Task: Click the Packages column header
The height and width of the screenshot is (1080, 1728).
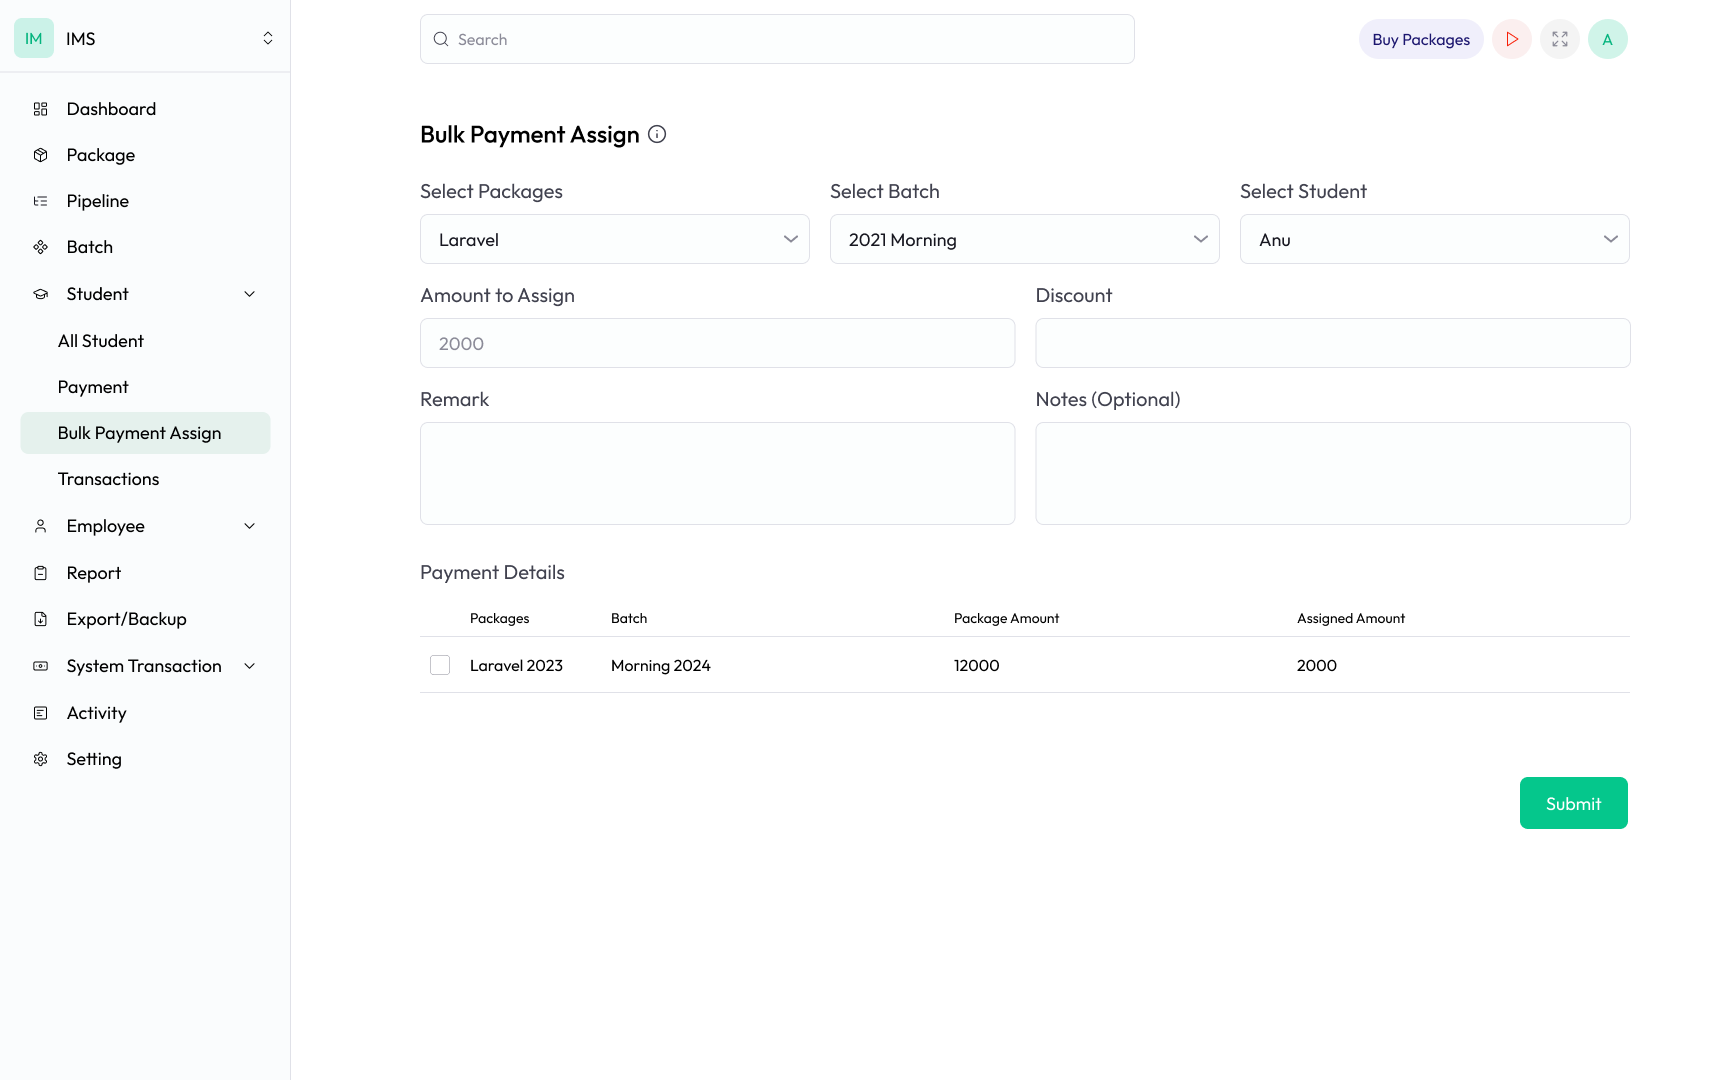Action: [x=500, y=618]
